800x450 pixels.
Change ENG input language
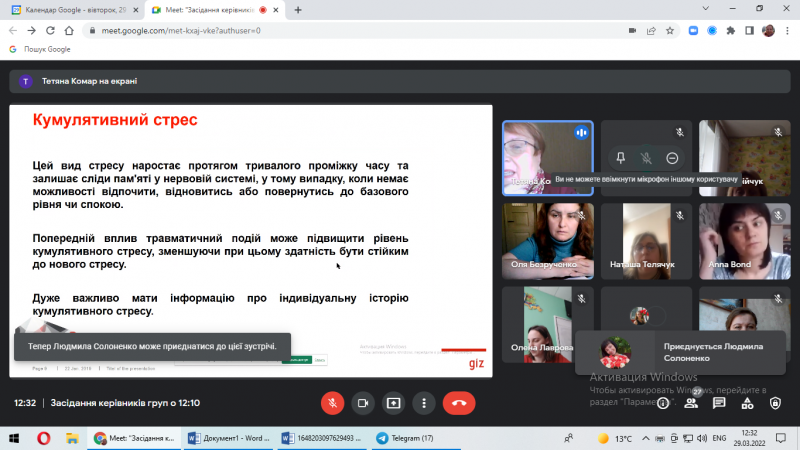click(x=719, y=438)
